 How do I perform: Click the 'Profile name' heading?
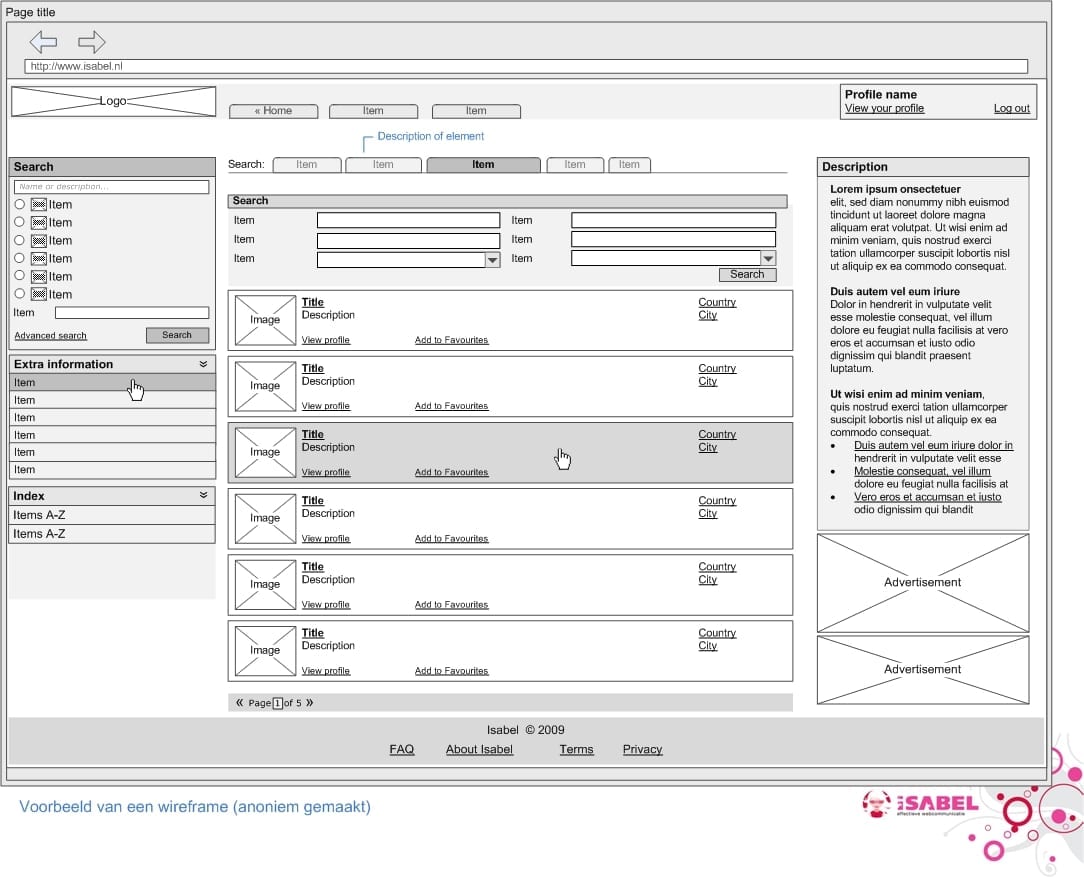coord(881,95)
